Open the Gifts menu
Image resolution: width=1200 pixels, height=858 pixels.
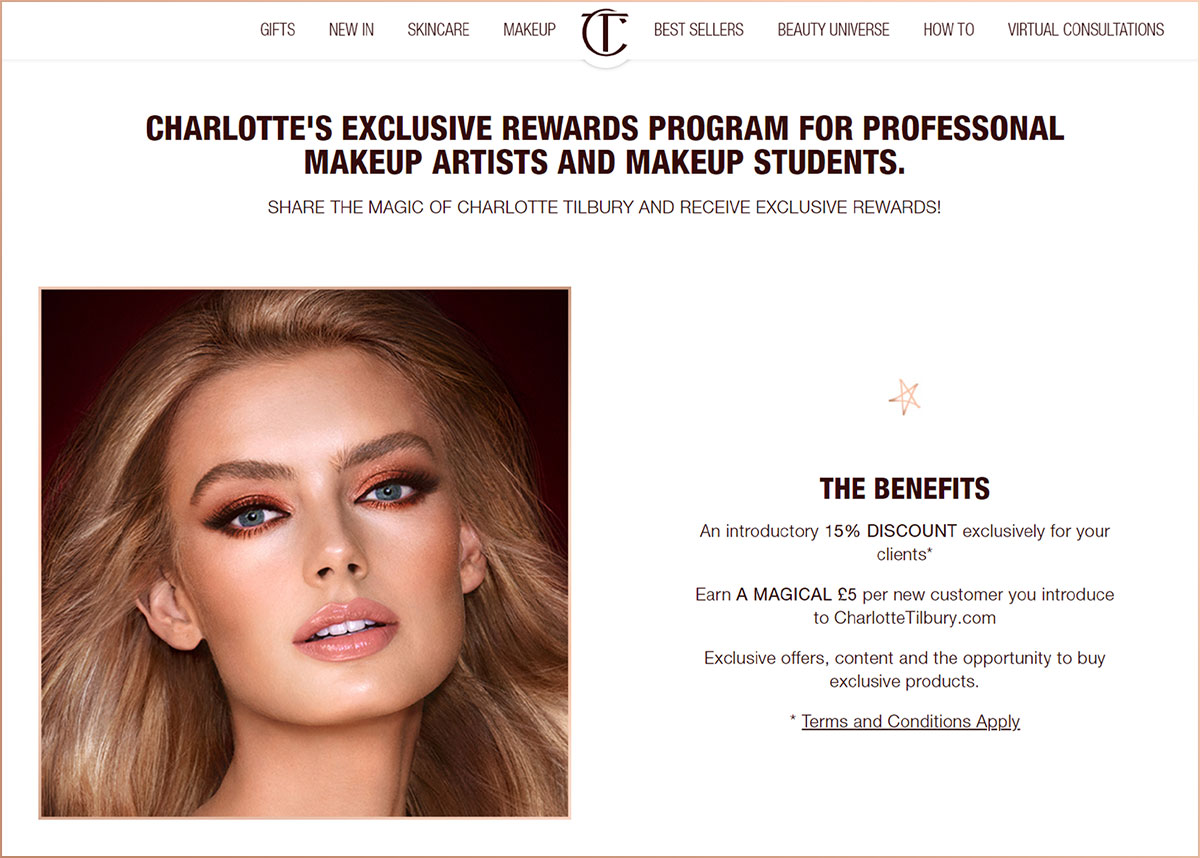[277, 30]
